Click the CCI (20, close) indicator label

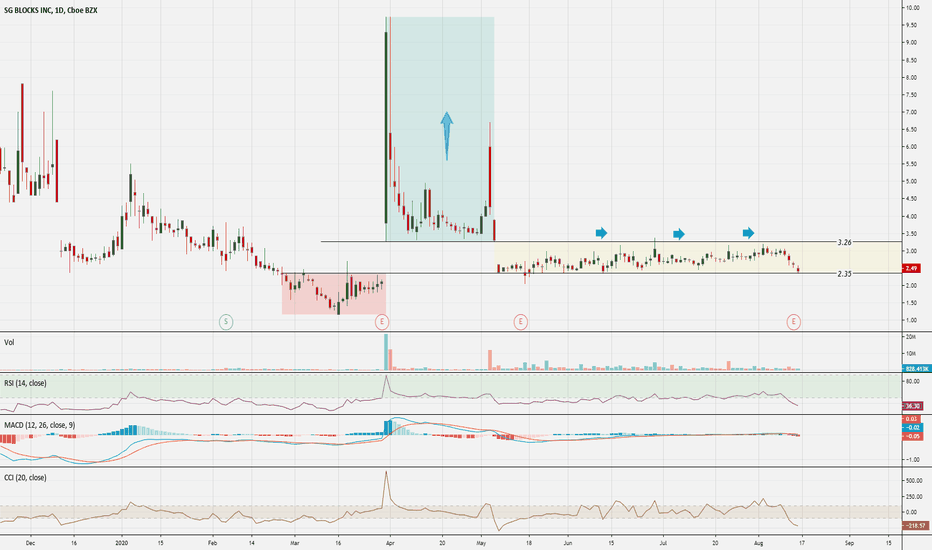25,477
